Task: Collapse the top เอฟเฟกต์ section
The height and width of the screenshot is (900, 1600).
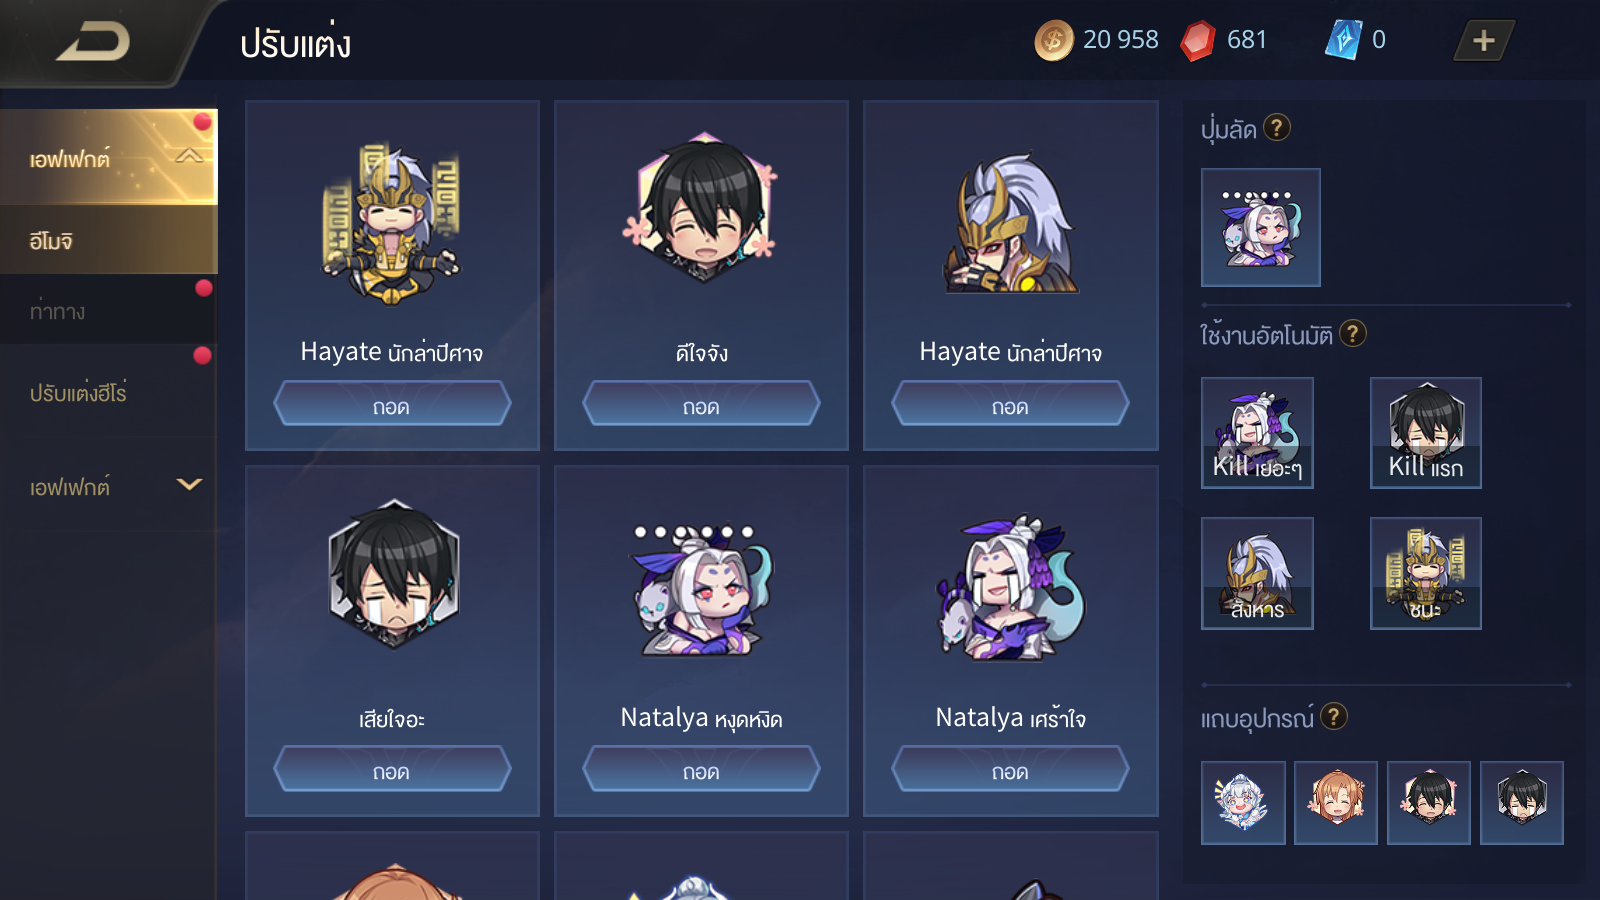Action: (x=189, y=156)
